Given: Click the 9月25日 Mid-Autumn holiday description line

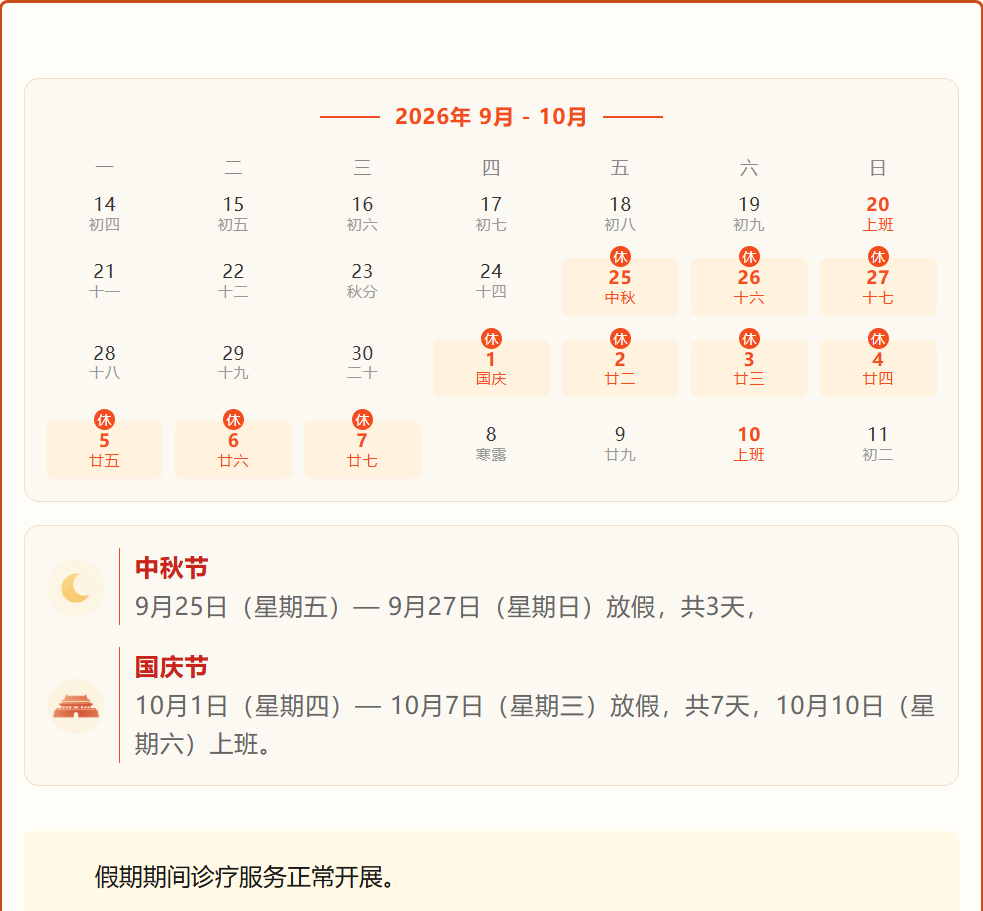Looking at the screenshot, I should (445, 607).
